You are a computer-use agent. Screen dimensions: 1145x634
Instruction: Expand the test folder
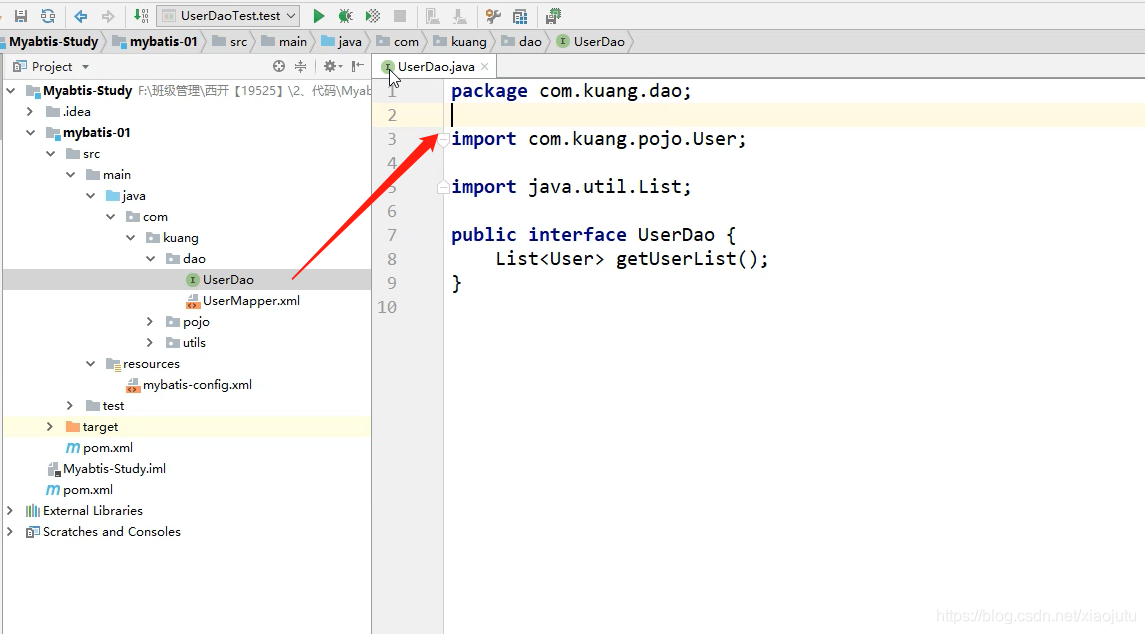pos(70,406)
